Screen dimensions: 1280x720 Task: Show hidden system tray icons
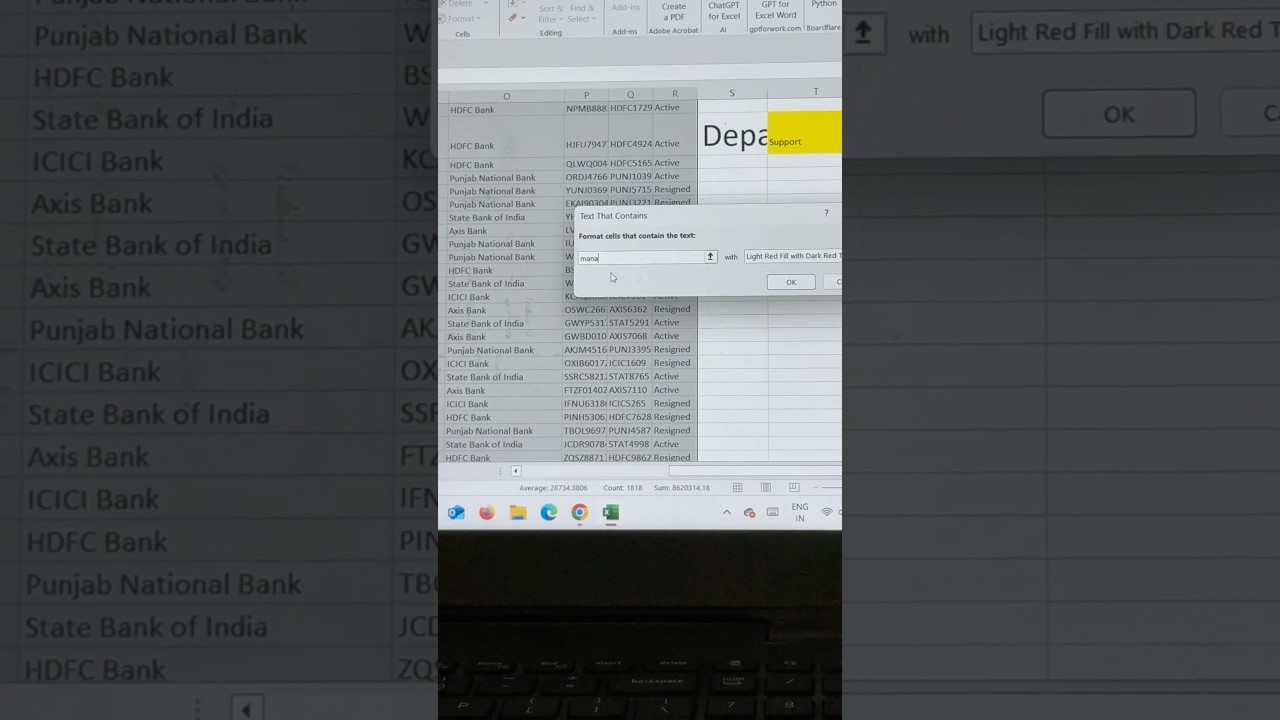click(726, 513)
